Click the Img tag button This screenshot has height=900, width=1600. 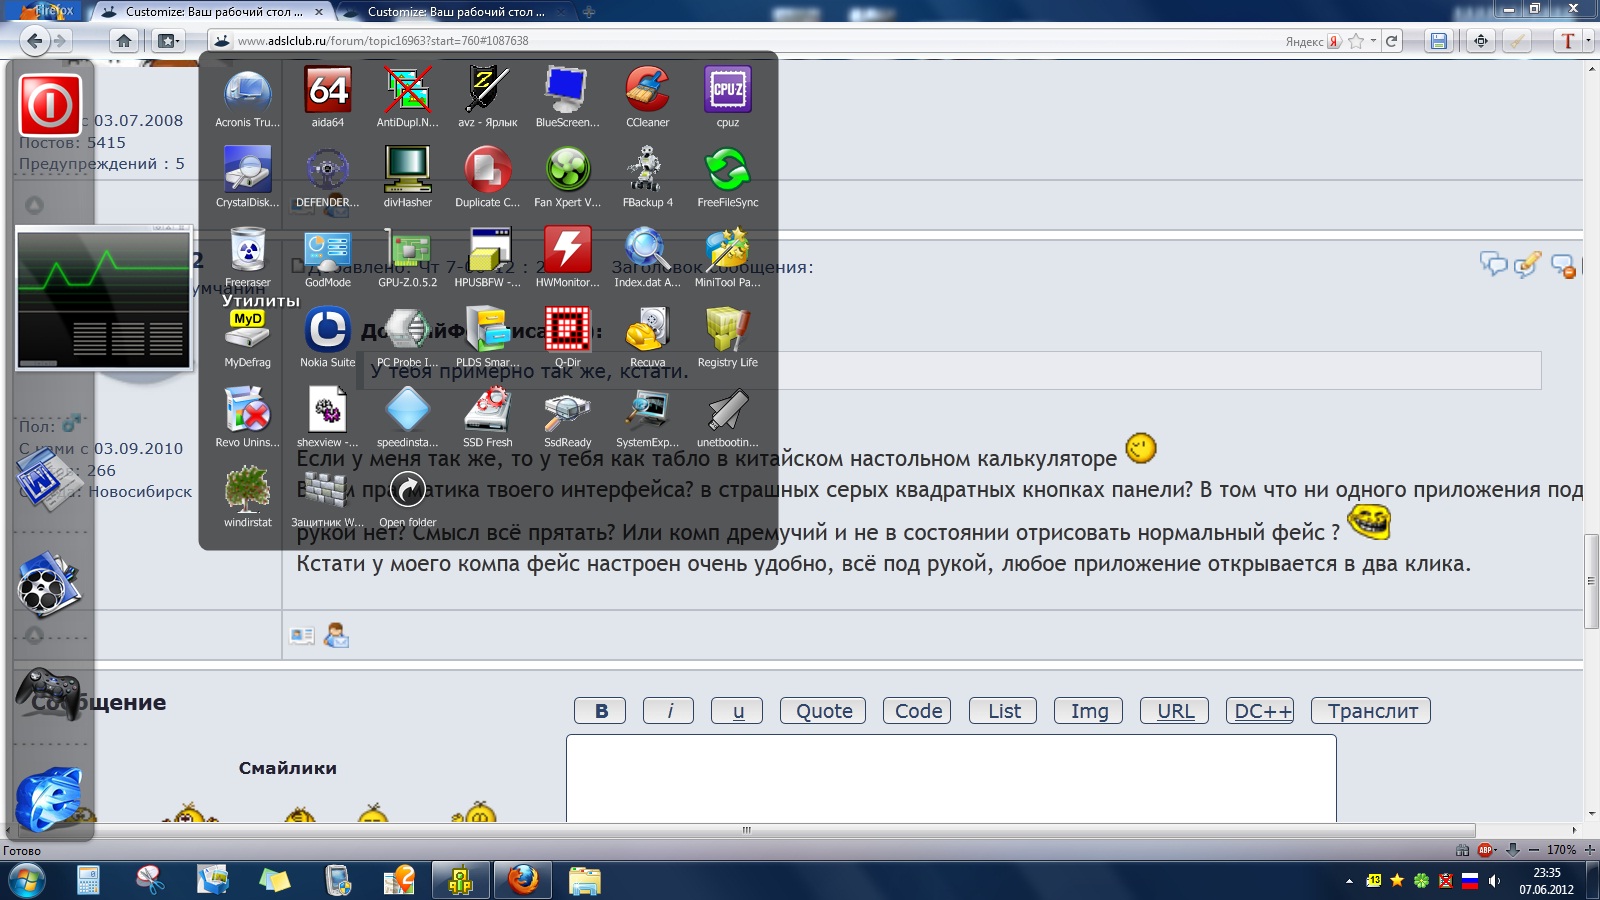[x=1089, y=711]
